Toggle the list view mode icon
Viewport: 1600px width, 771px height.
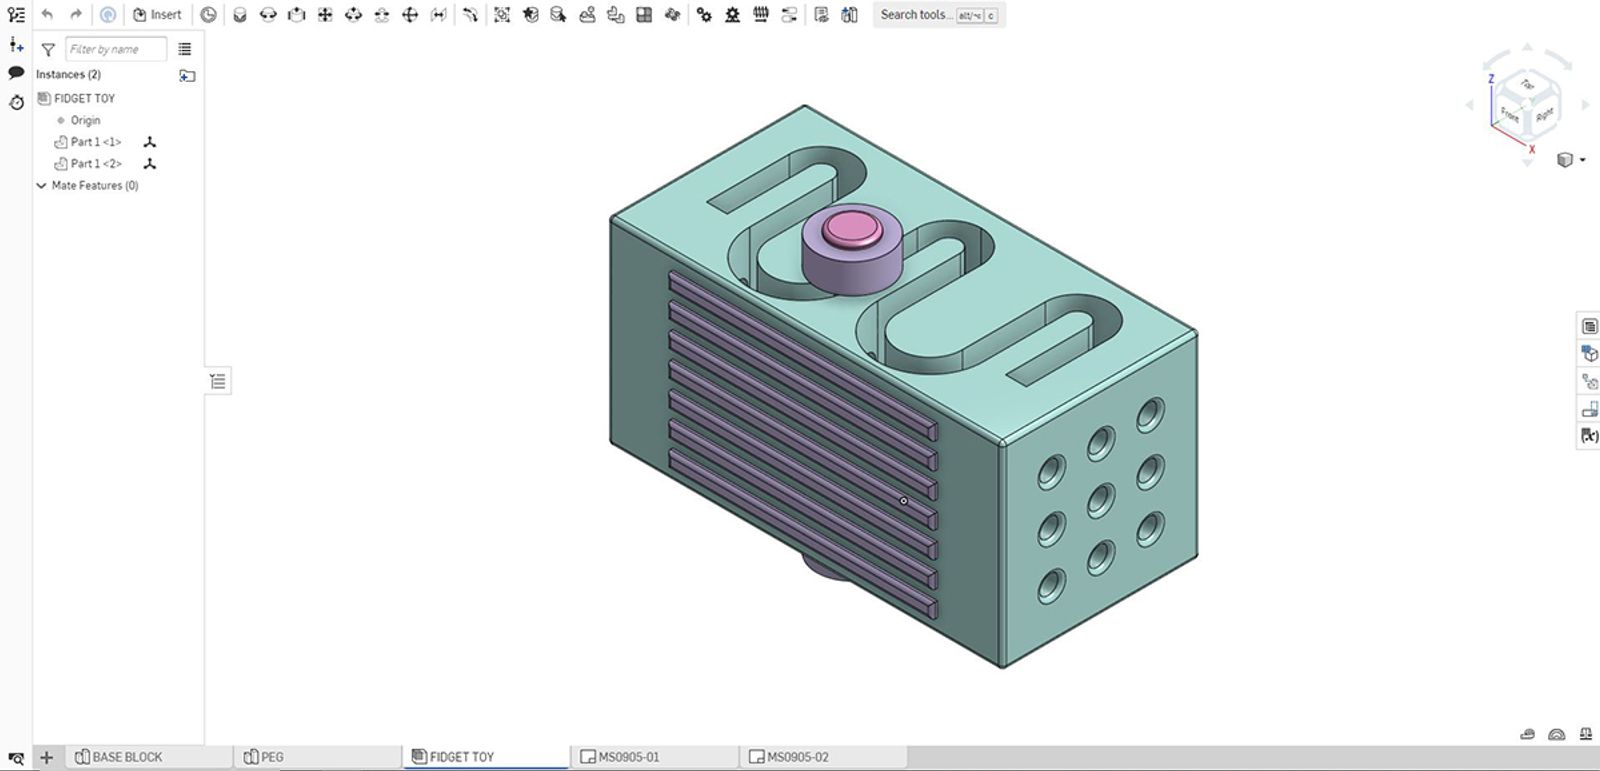coord(185,49)
